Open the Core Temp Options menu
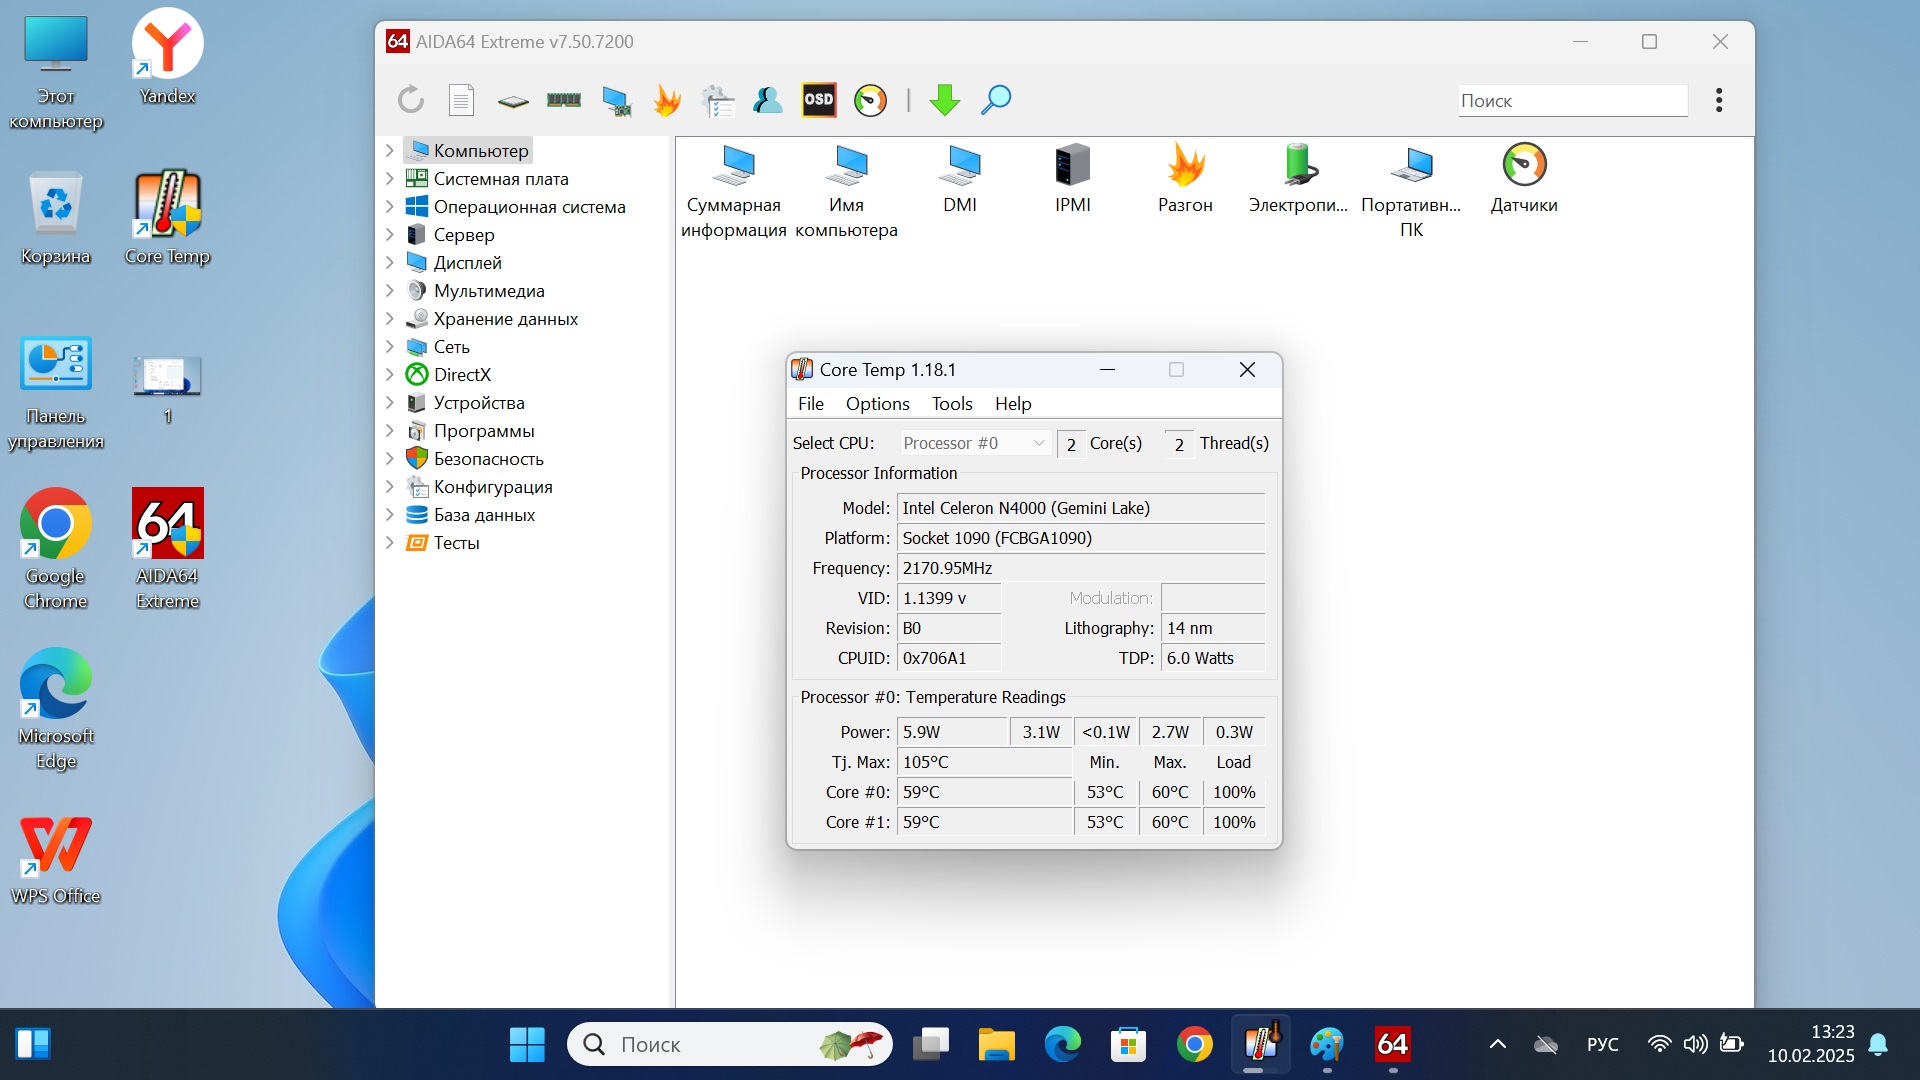This screenshot has width=1920, height=1080. pos(877,404)
